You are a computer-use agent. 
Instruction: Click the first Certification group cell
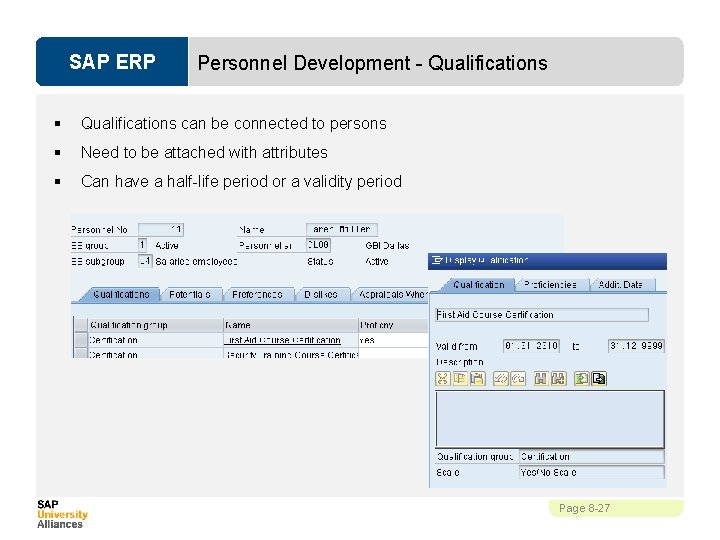(x=155, y=340)
